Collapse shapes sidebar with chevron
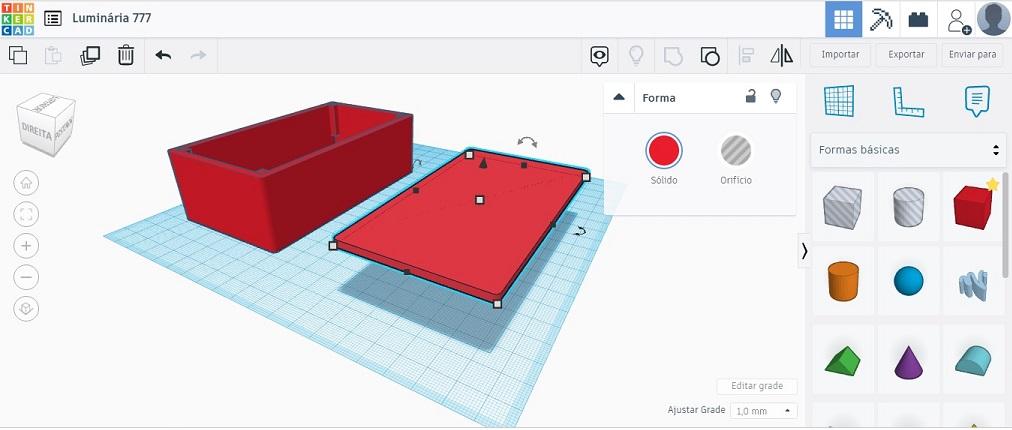The width and height of the screenshot is (1012, 430). 804,251
